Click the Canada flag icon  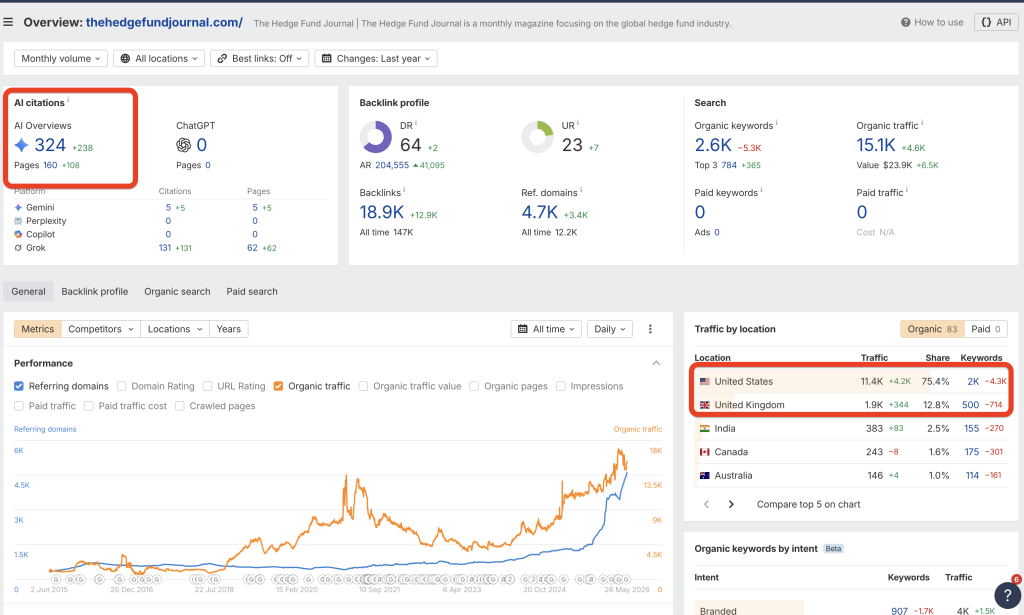[705, 452]
